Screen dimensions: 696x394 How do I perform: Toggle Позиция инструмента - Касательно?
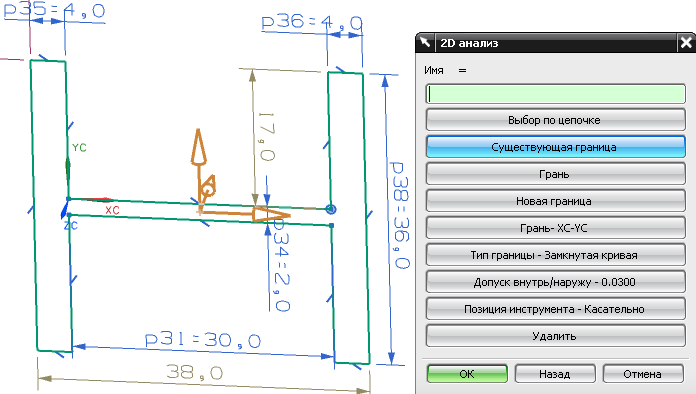pos(555,309)
